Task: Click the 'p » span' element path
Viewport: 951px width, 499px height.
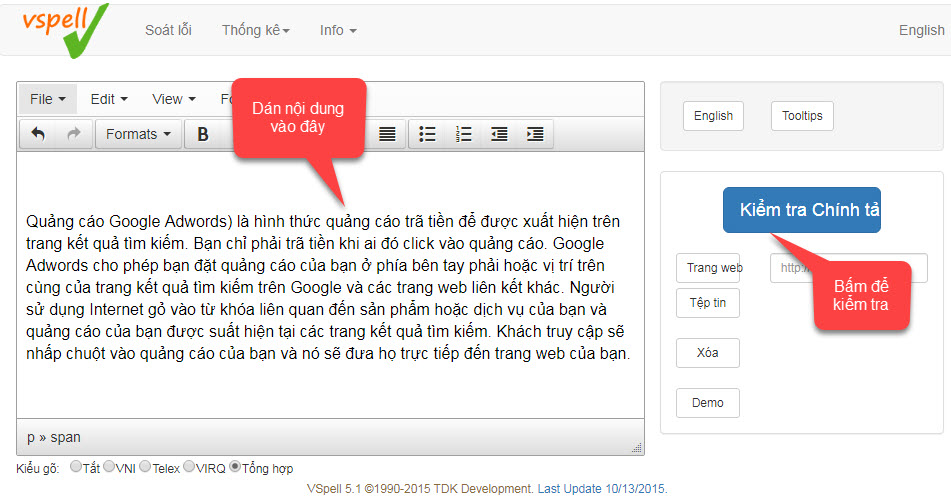Action: tap(54, 437)
